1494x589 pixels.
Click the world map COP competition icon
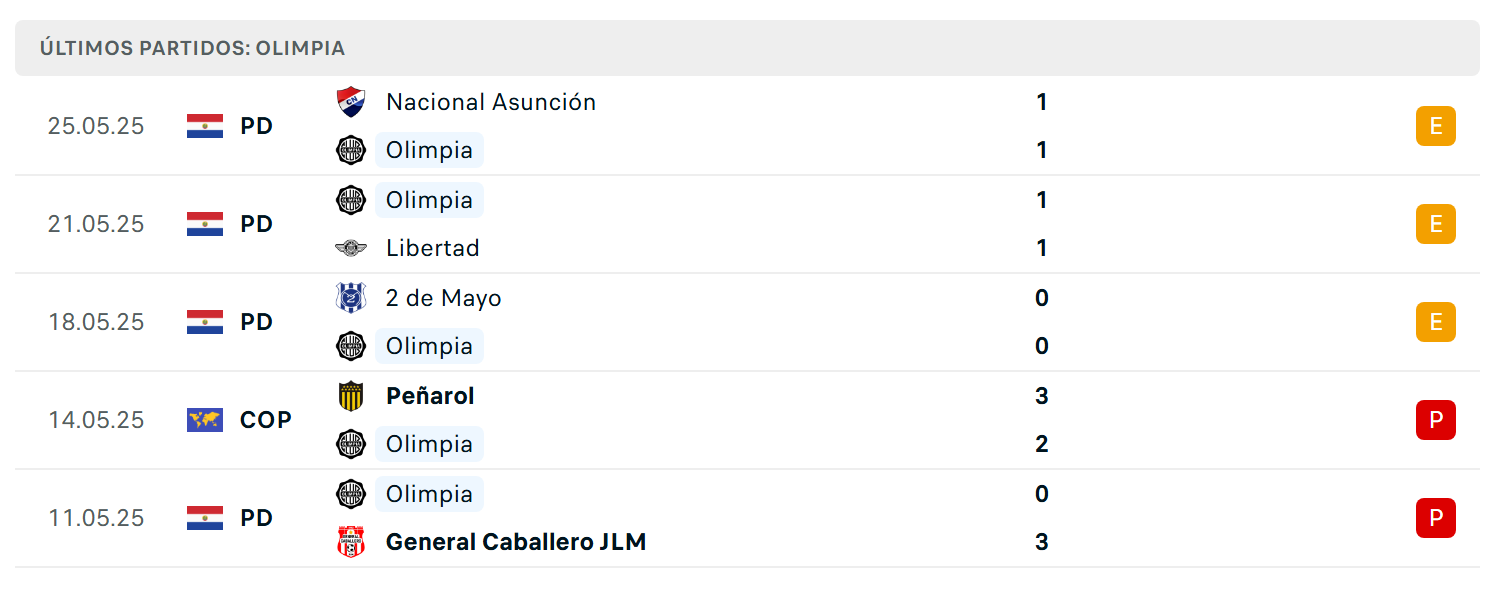(205, 420)
